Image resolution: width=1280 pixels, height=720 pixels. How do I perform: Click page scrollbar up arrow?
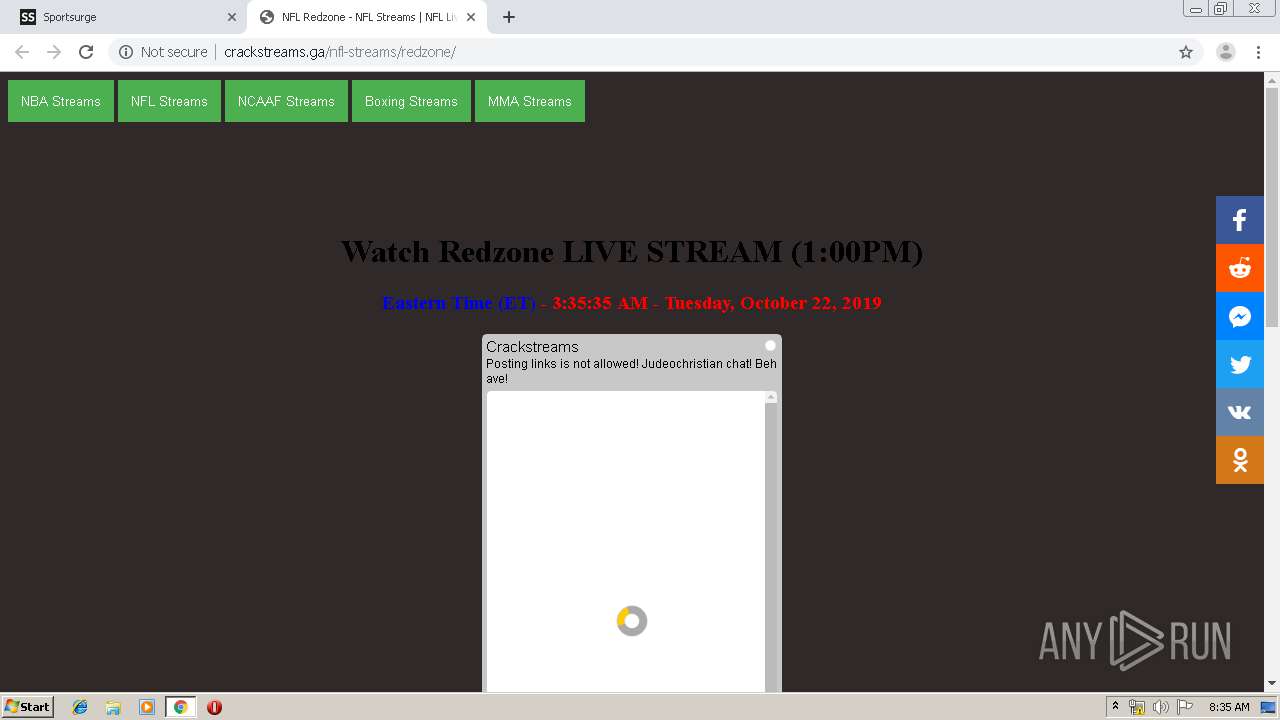click(x=1272, y=80)
